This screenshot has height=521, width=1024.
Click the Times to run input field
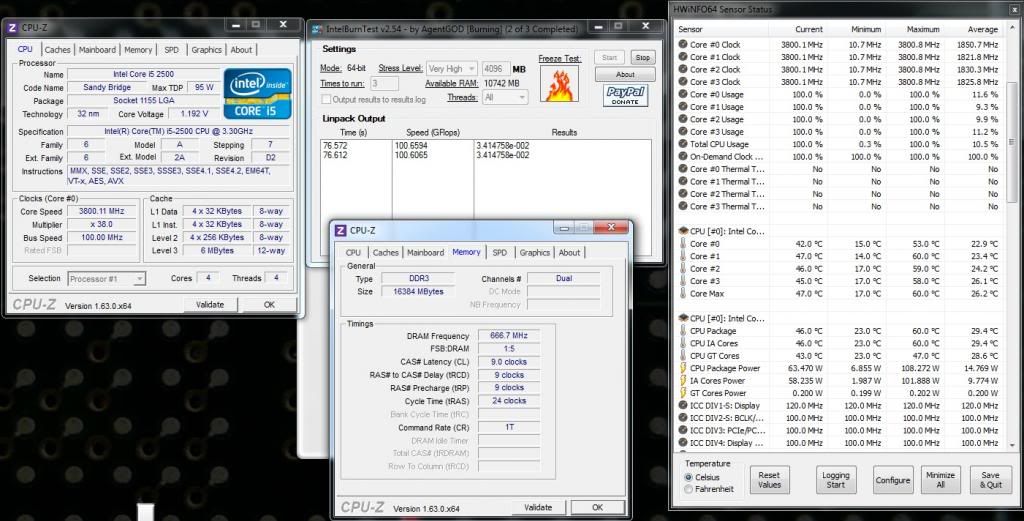point(384,84)
